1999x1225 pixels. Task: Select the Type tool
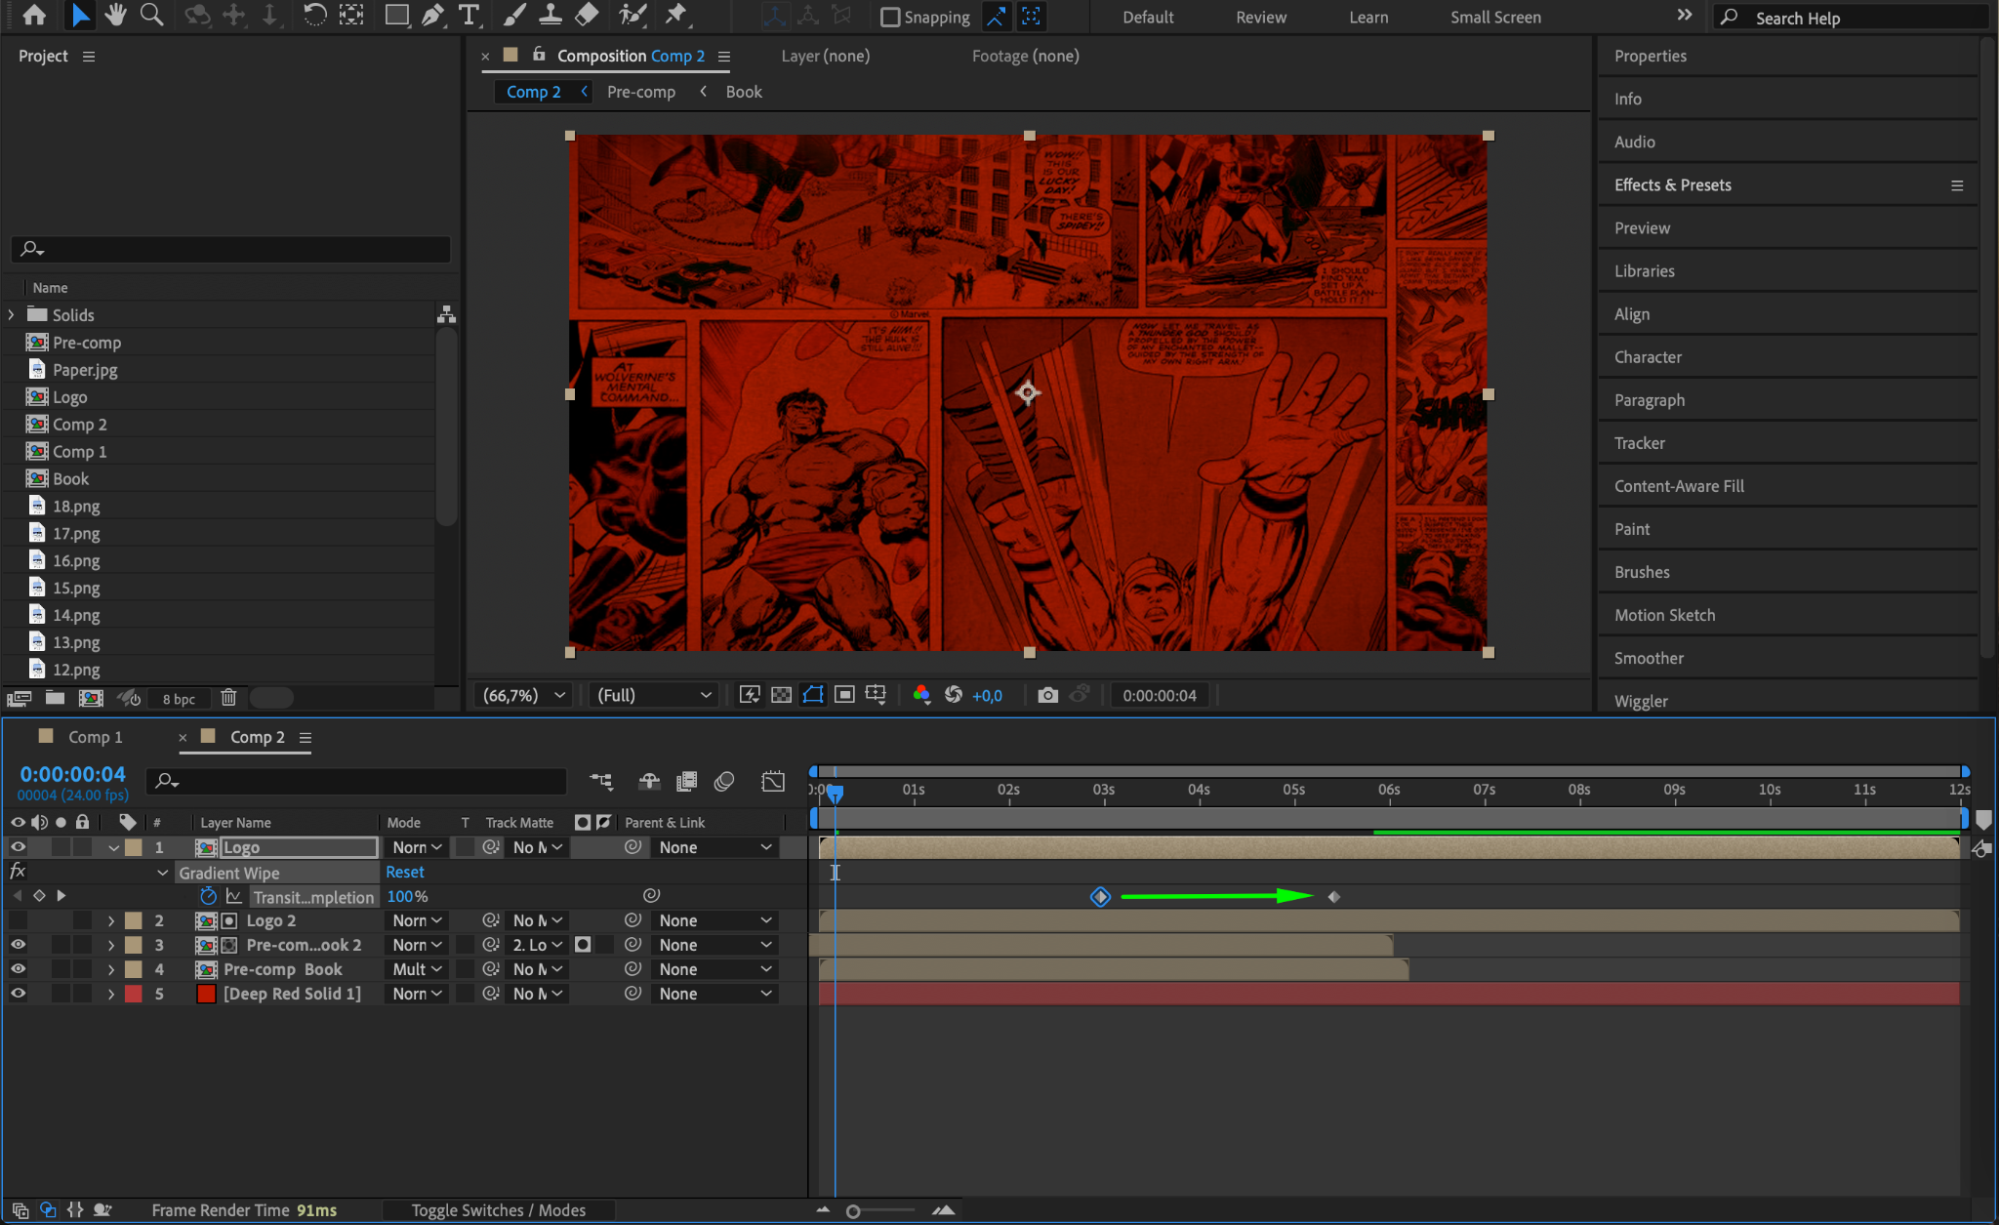tap(468, 15)
